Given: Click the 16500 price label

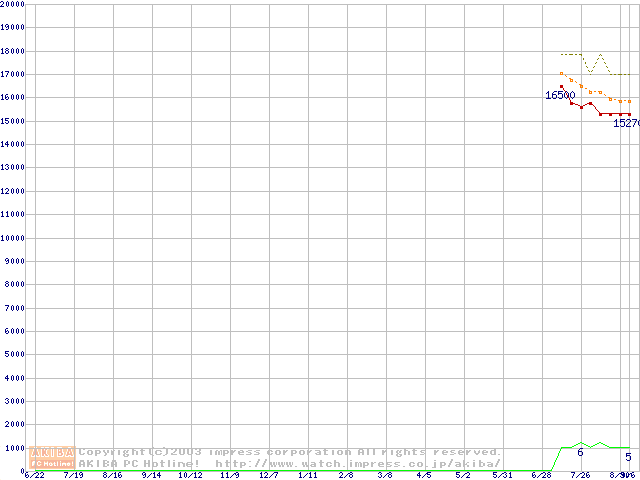Looking at the screenshot, I should [x=559, y=96].
